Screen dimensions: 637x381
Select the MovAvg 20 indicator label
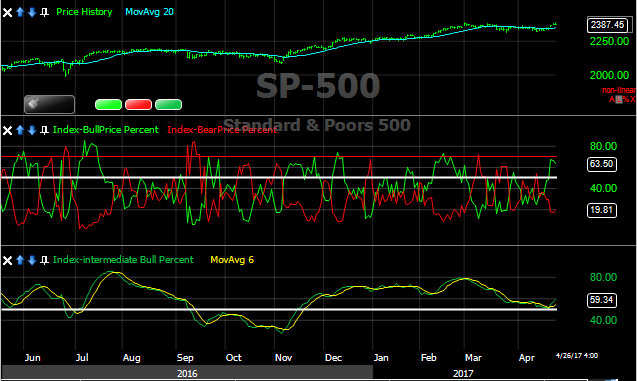[x=150, y=12]
